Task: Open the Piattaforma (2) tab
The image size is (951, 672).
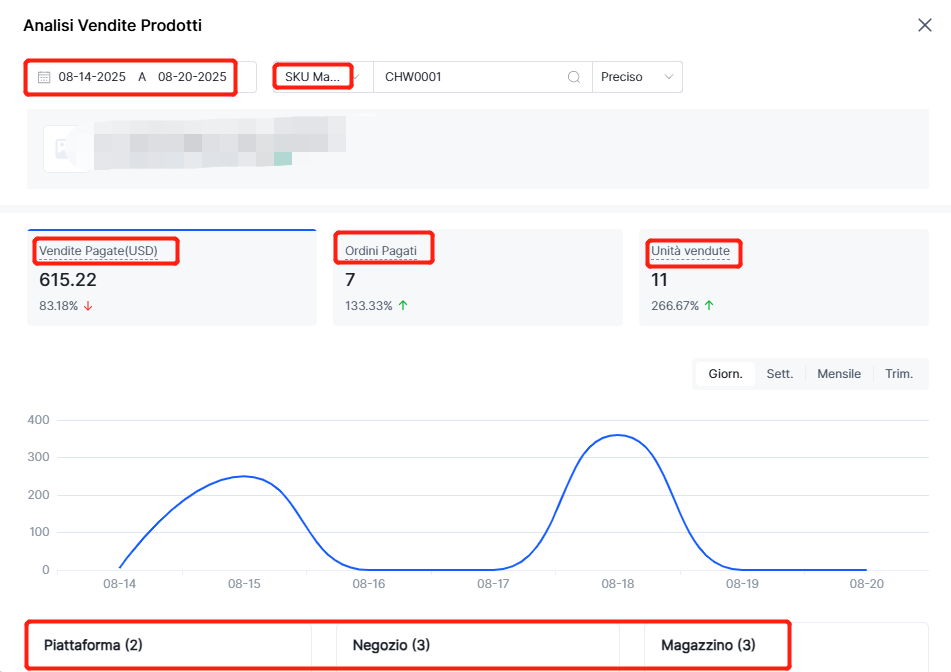Action: click(x=94, y=645)
